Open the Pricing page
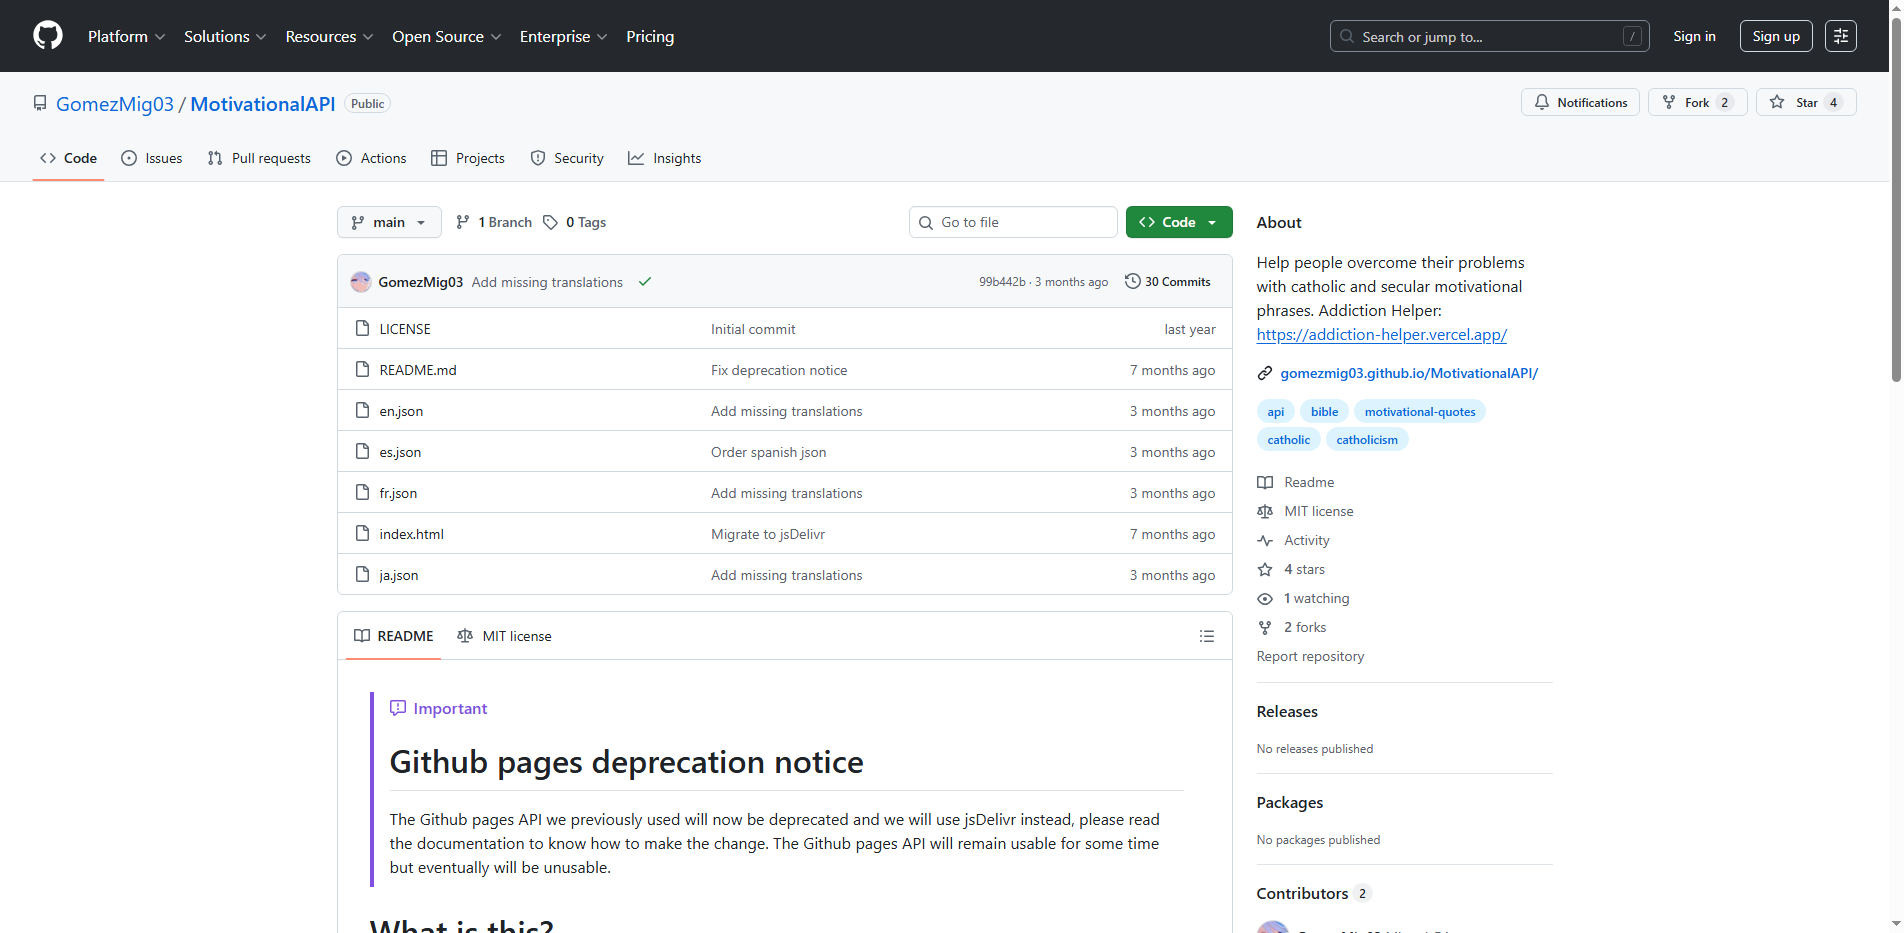The height and width of the screenshot is (933, 1904). pos(650,36)
